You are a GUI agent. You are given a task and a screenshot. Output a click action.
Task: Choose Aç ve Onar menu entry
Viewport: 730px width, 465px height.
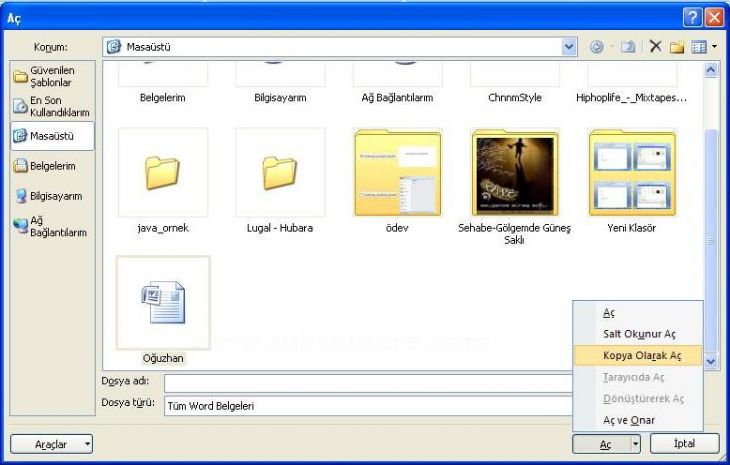coord(637,420)
